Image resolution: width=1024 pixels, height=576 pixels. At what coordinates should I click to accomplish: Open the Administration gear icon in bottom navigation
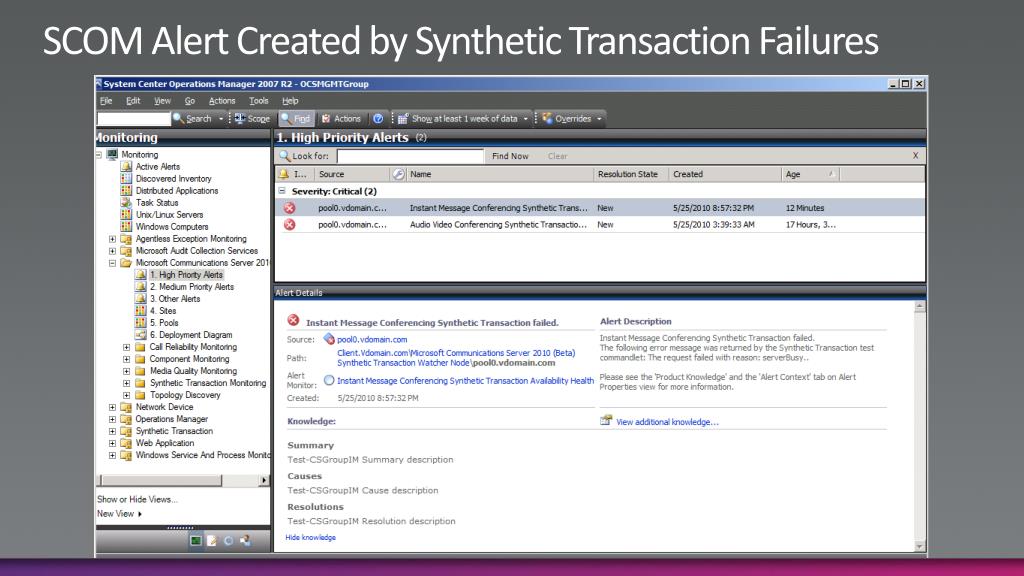pos(229,541)
